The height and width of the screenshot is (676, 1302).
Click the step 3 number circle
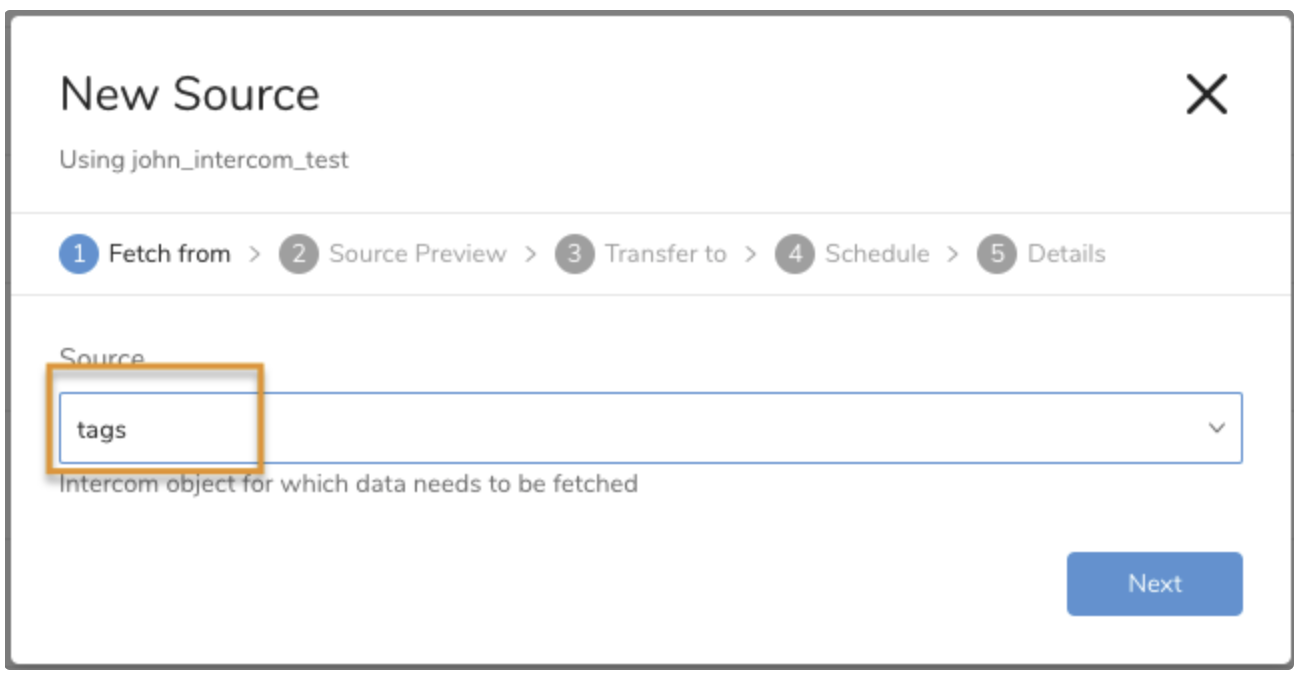574,254
